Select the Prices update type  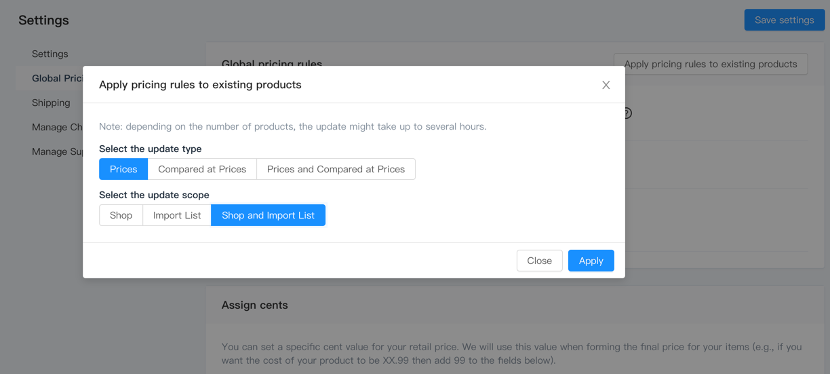(x=123, y=169)
